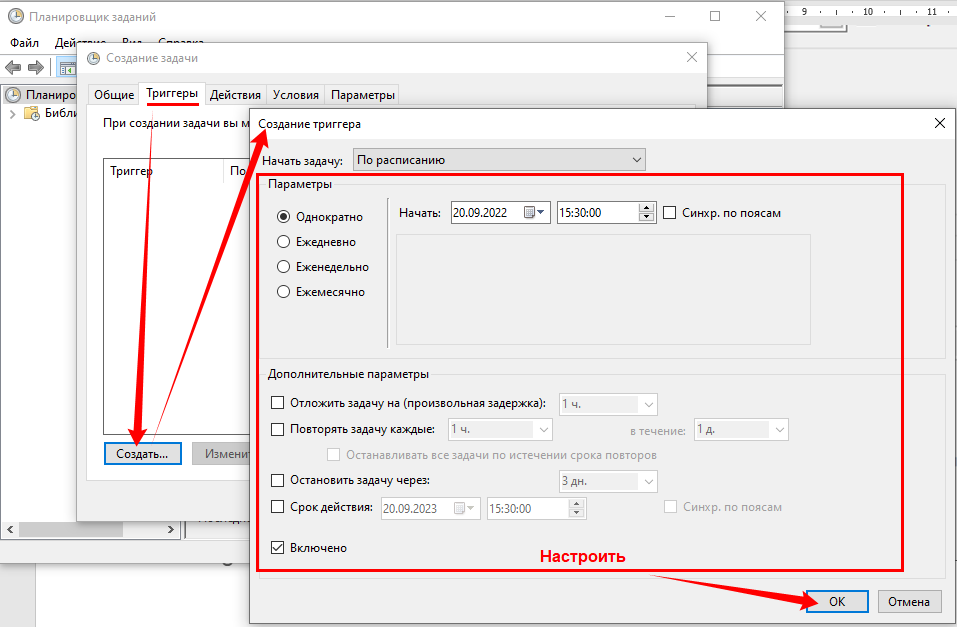Check Остановить задачу через option
The width and height of the screenshot is (957, 627).
(278, 481)
